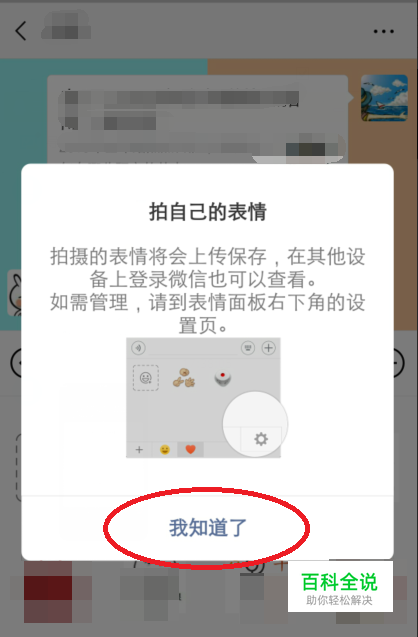418x637 pixels.
Task: Tap the seascape avatar beside the message
Action: click(384, 98)
